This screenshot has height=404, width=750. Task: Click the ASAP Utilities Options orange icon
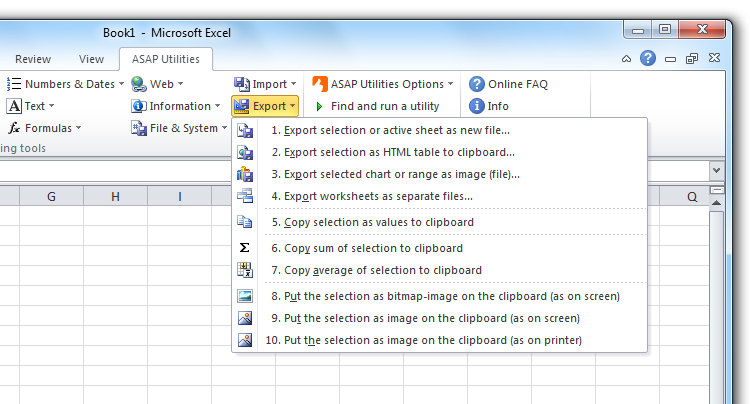320,84
